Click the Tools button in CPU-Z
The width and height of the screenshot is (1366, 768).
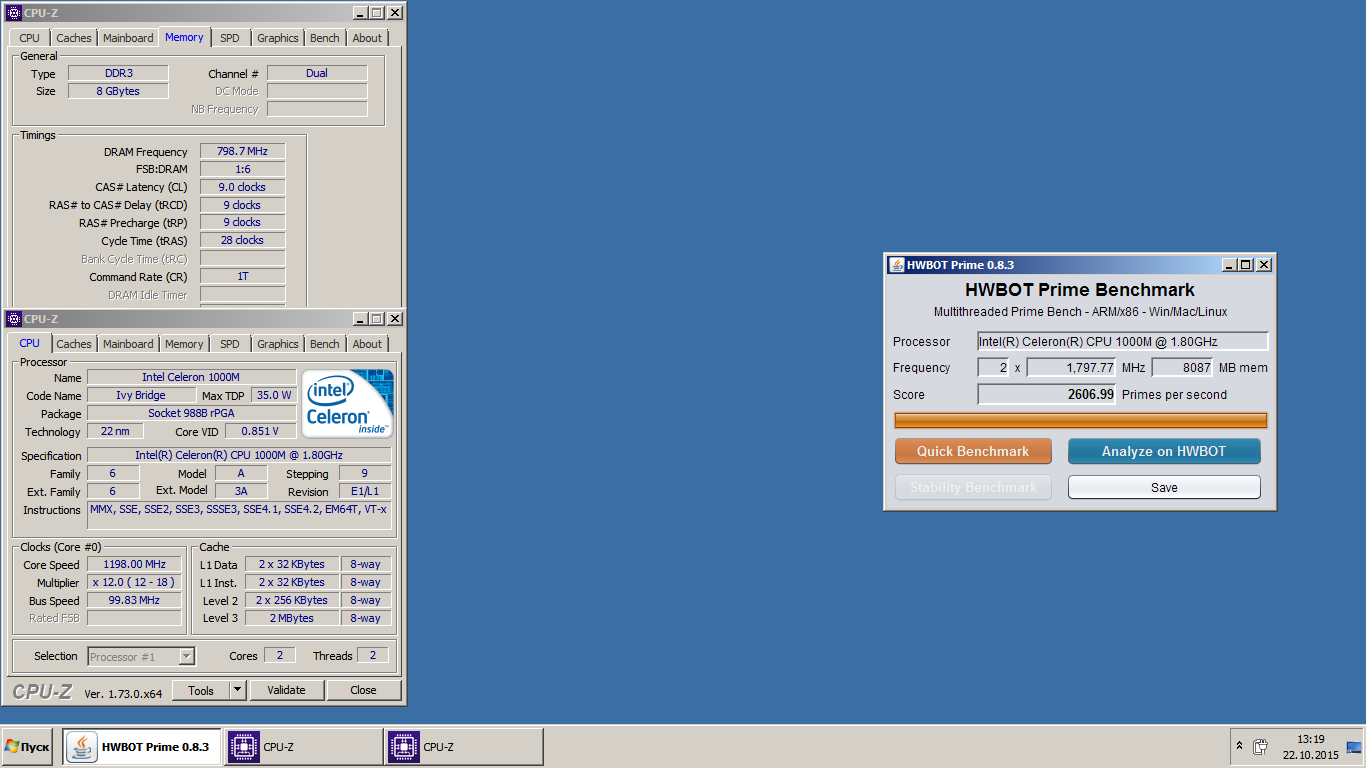pyautogui.click(x=200, y=690)
